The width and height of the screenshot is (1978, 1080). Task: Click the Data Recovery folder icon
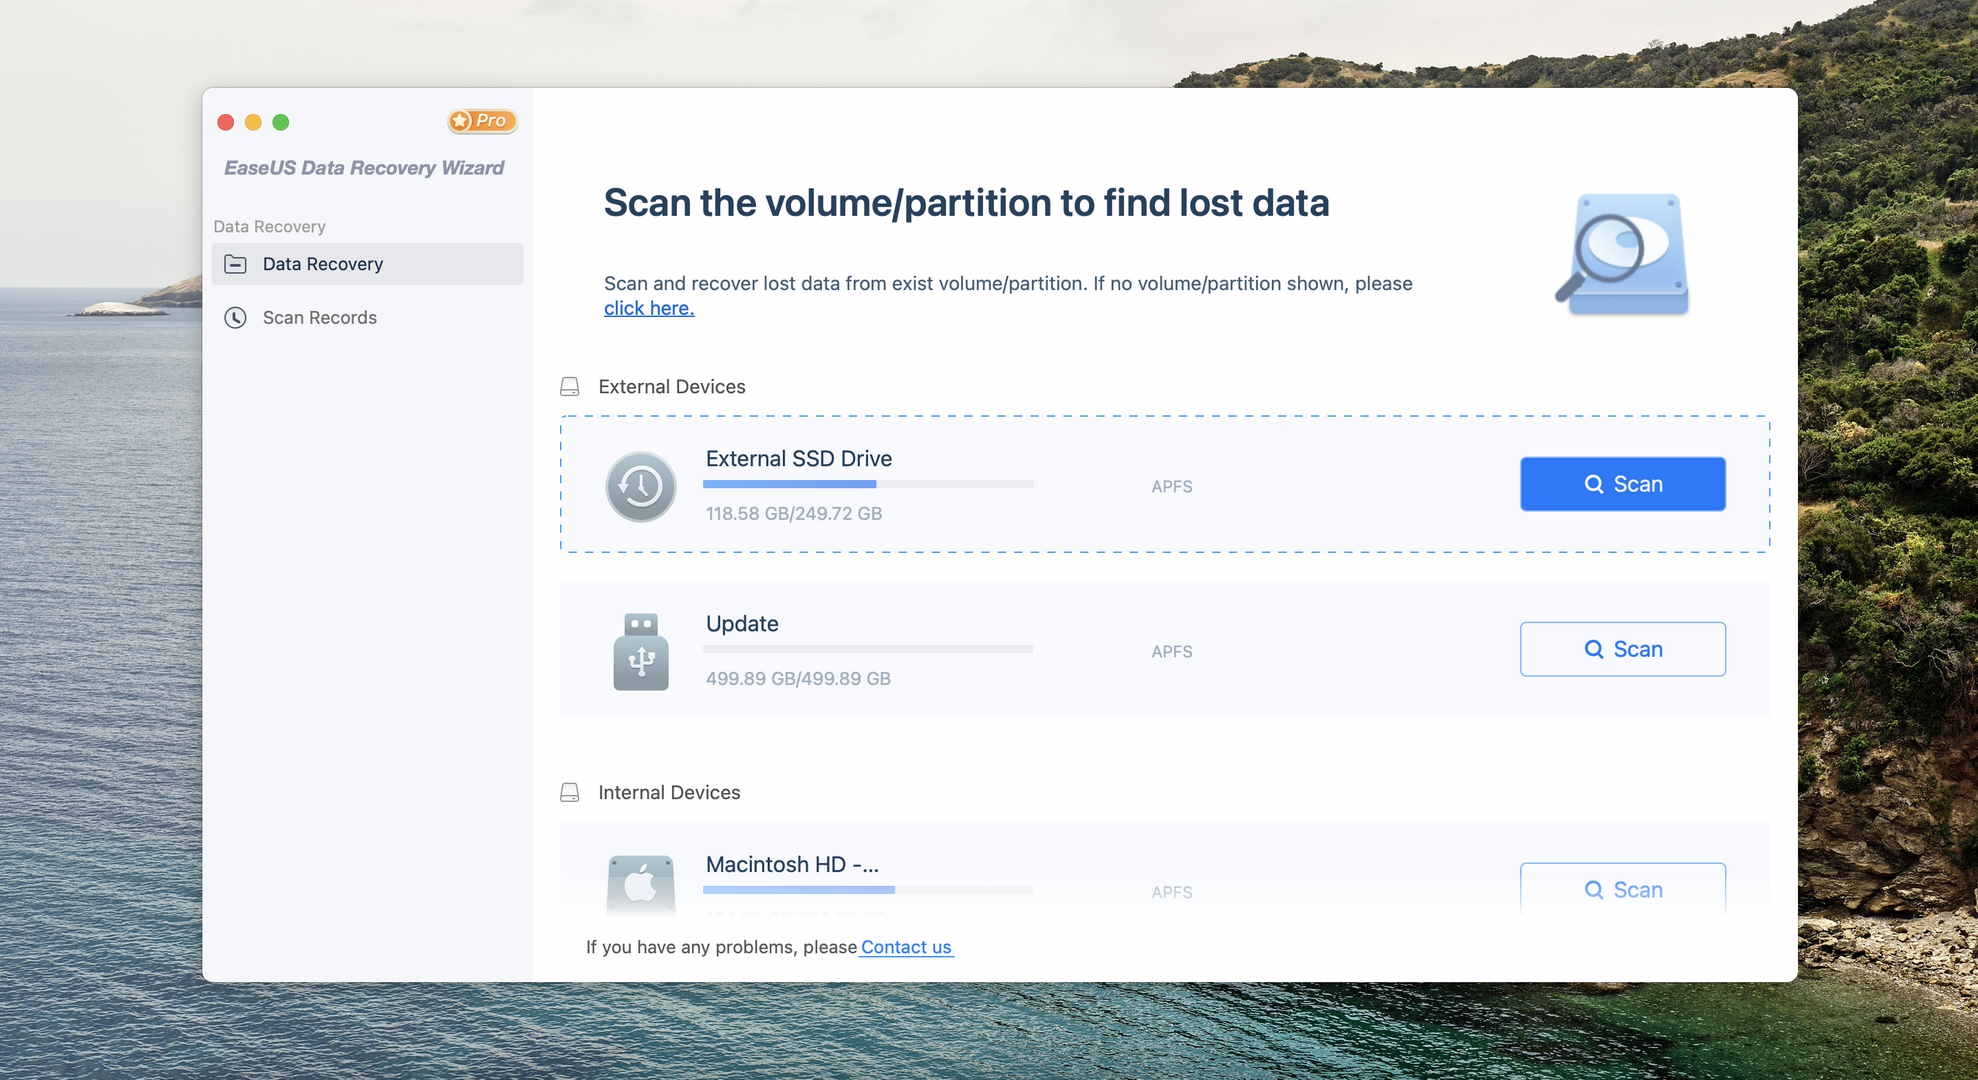235,264
